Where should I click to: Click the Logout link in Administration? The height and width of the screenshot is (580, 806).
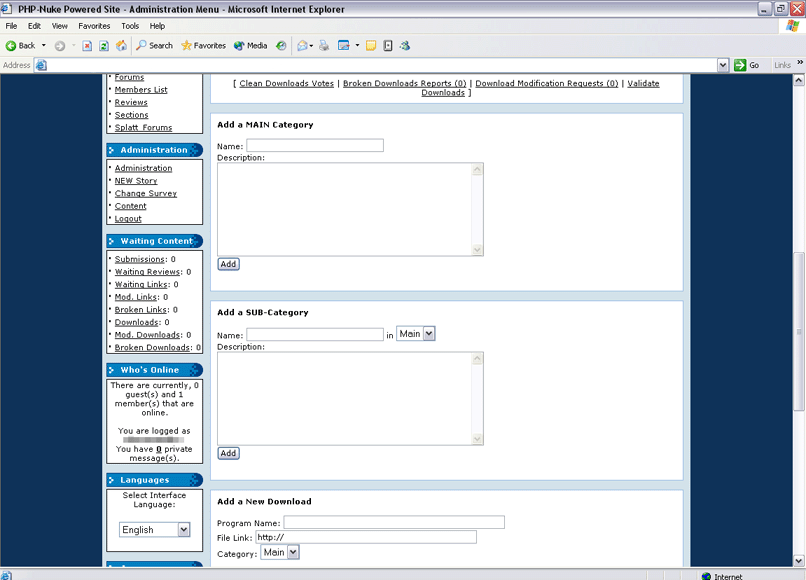[x=128, y=219]
